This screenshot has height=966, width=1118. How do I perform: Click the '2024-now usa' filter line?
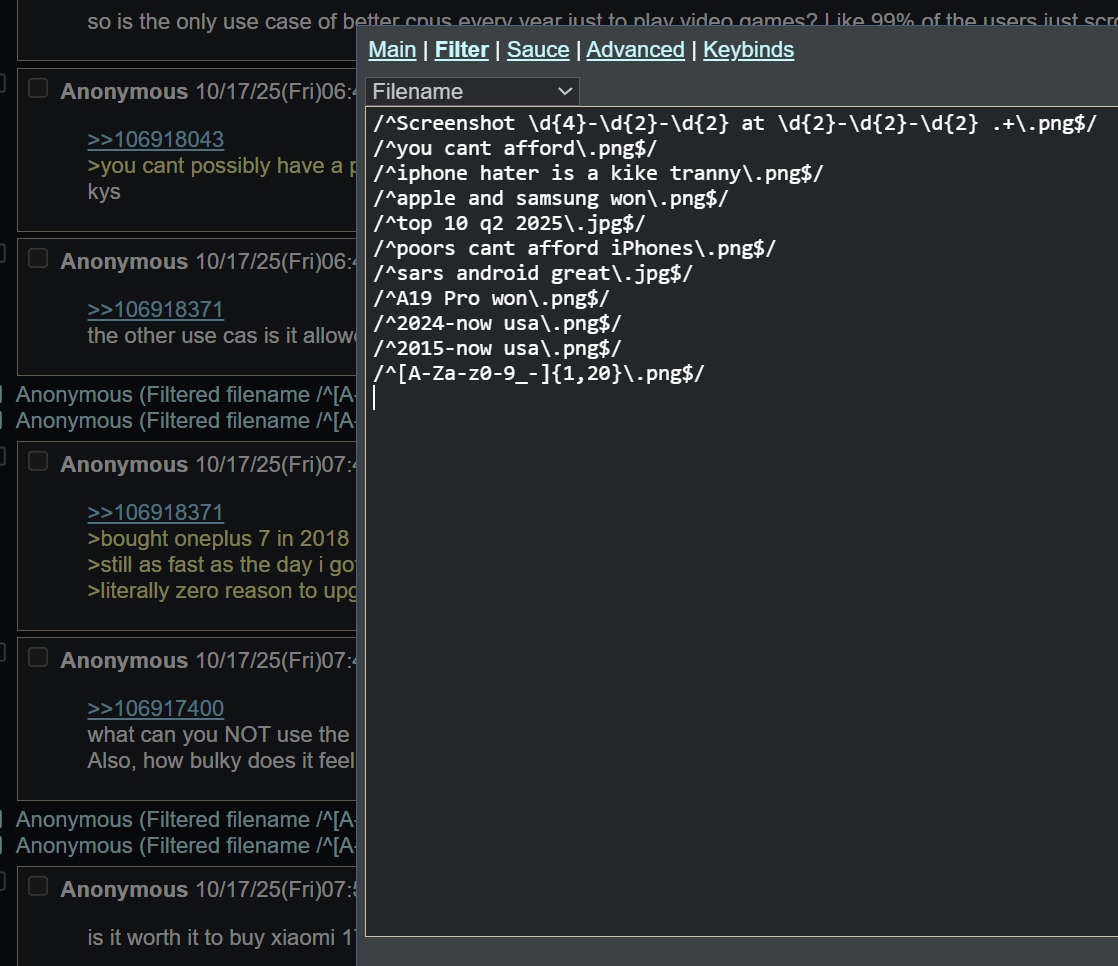click(496, 323)
